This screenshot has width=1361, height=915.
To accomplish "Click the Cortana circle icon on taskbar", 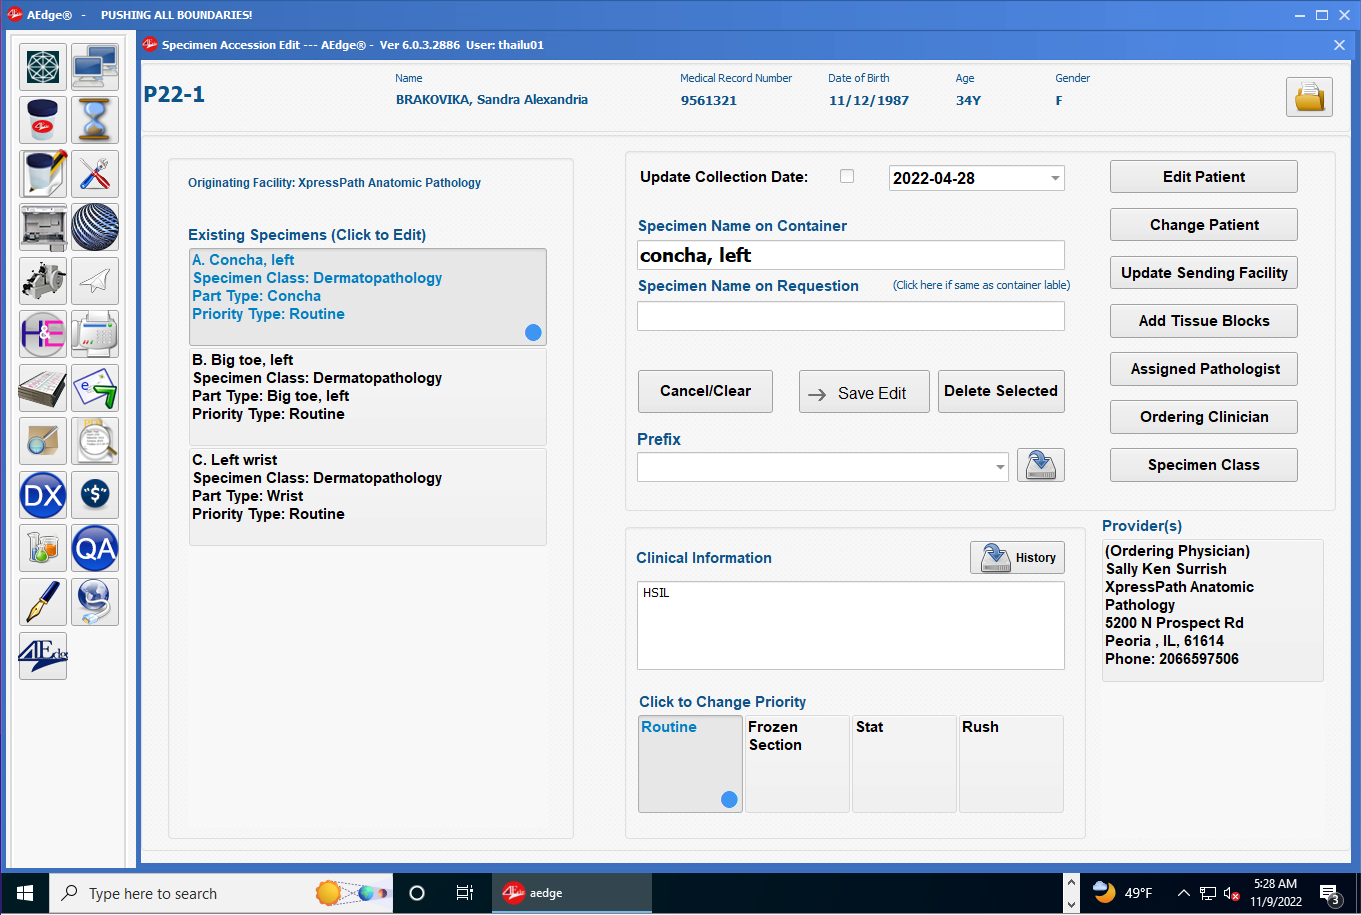I will (417, 893).
